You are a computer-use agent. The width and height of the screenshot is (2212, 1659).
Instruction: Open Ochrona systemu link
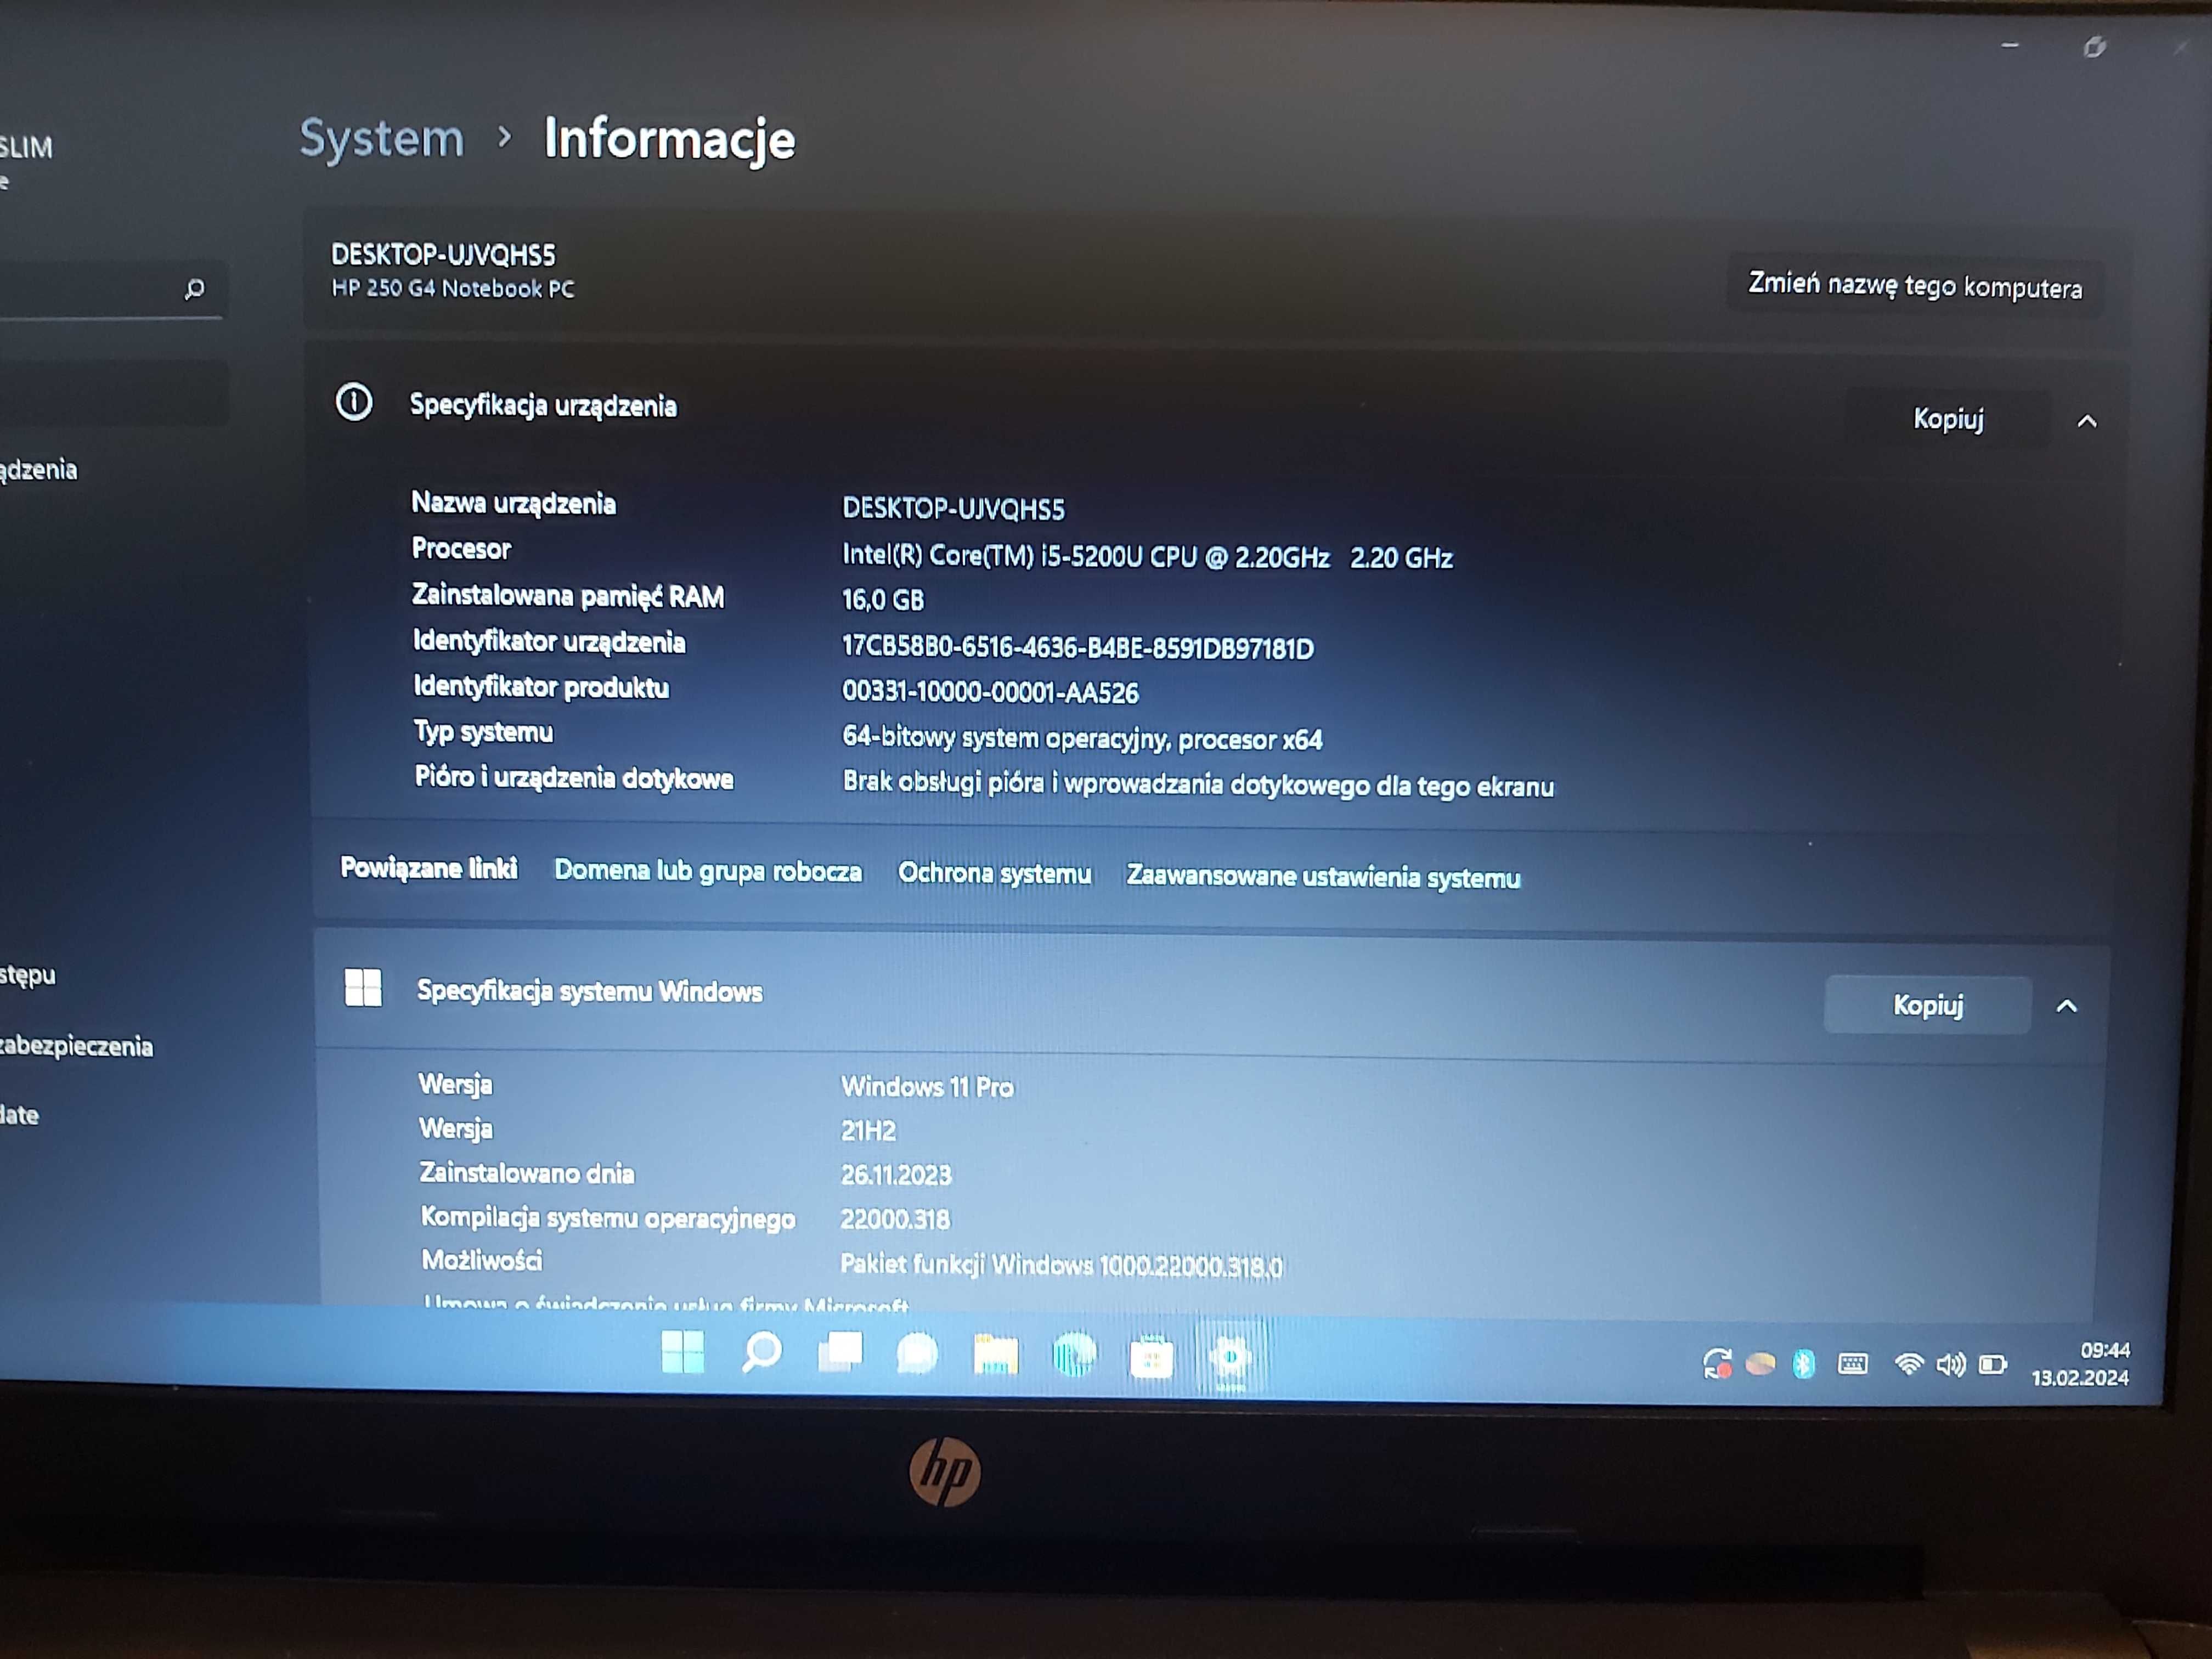pos(994,873)
